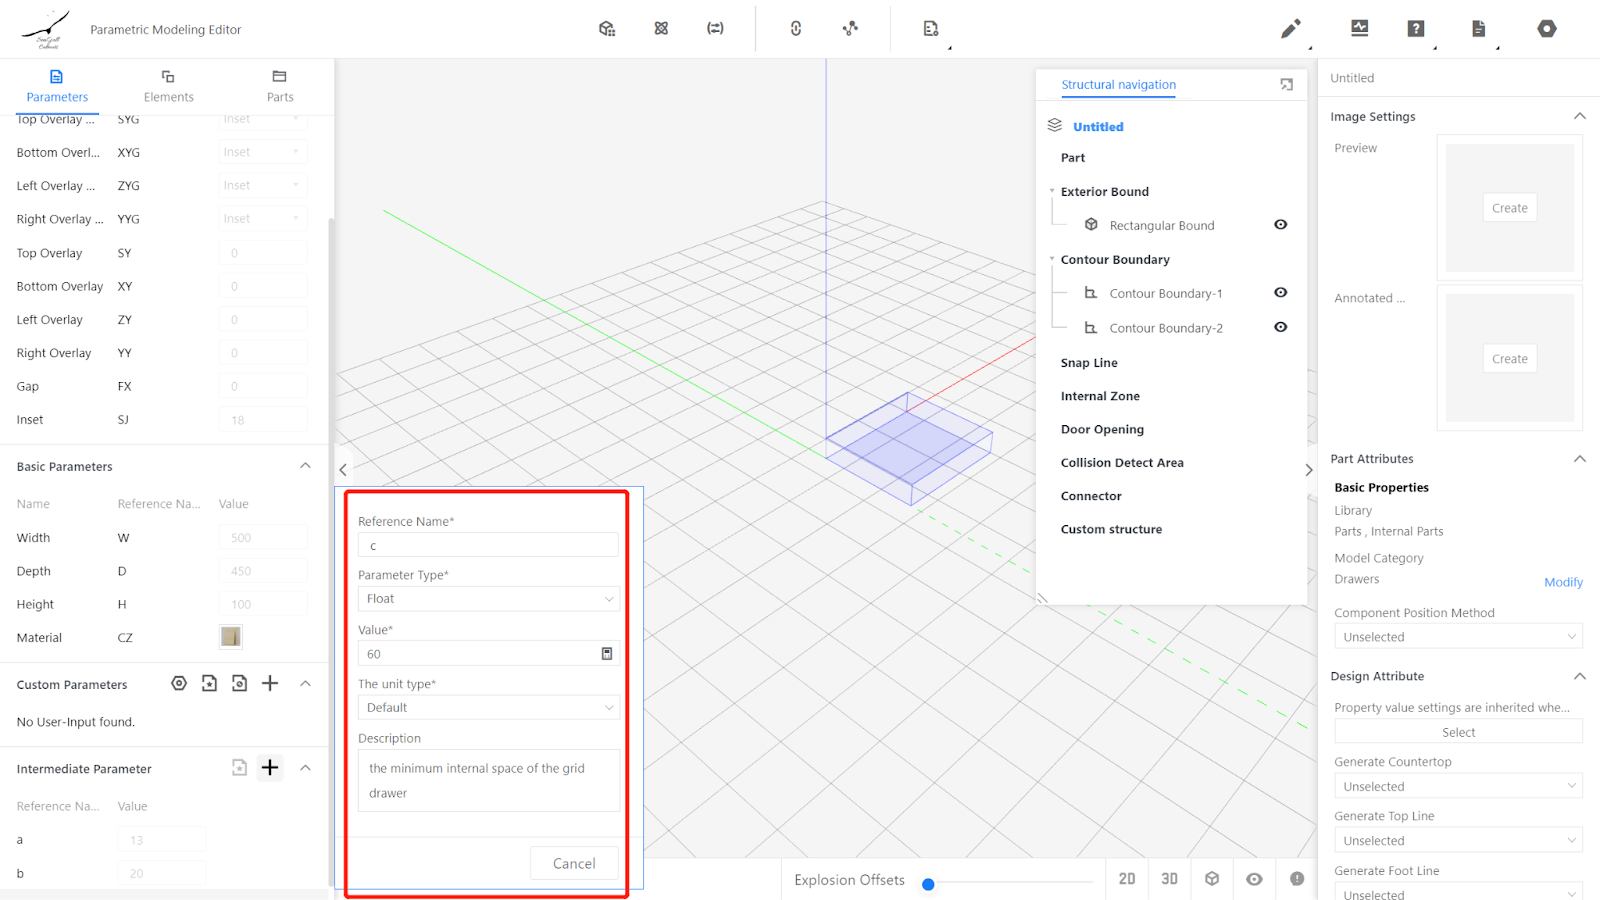Click the add Custom Parameter plus icon

(x=270, y=683)
